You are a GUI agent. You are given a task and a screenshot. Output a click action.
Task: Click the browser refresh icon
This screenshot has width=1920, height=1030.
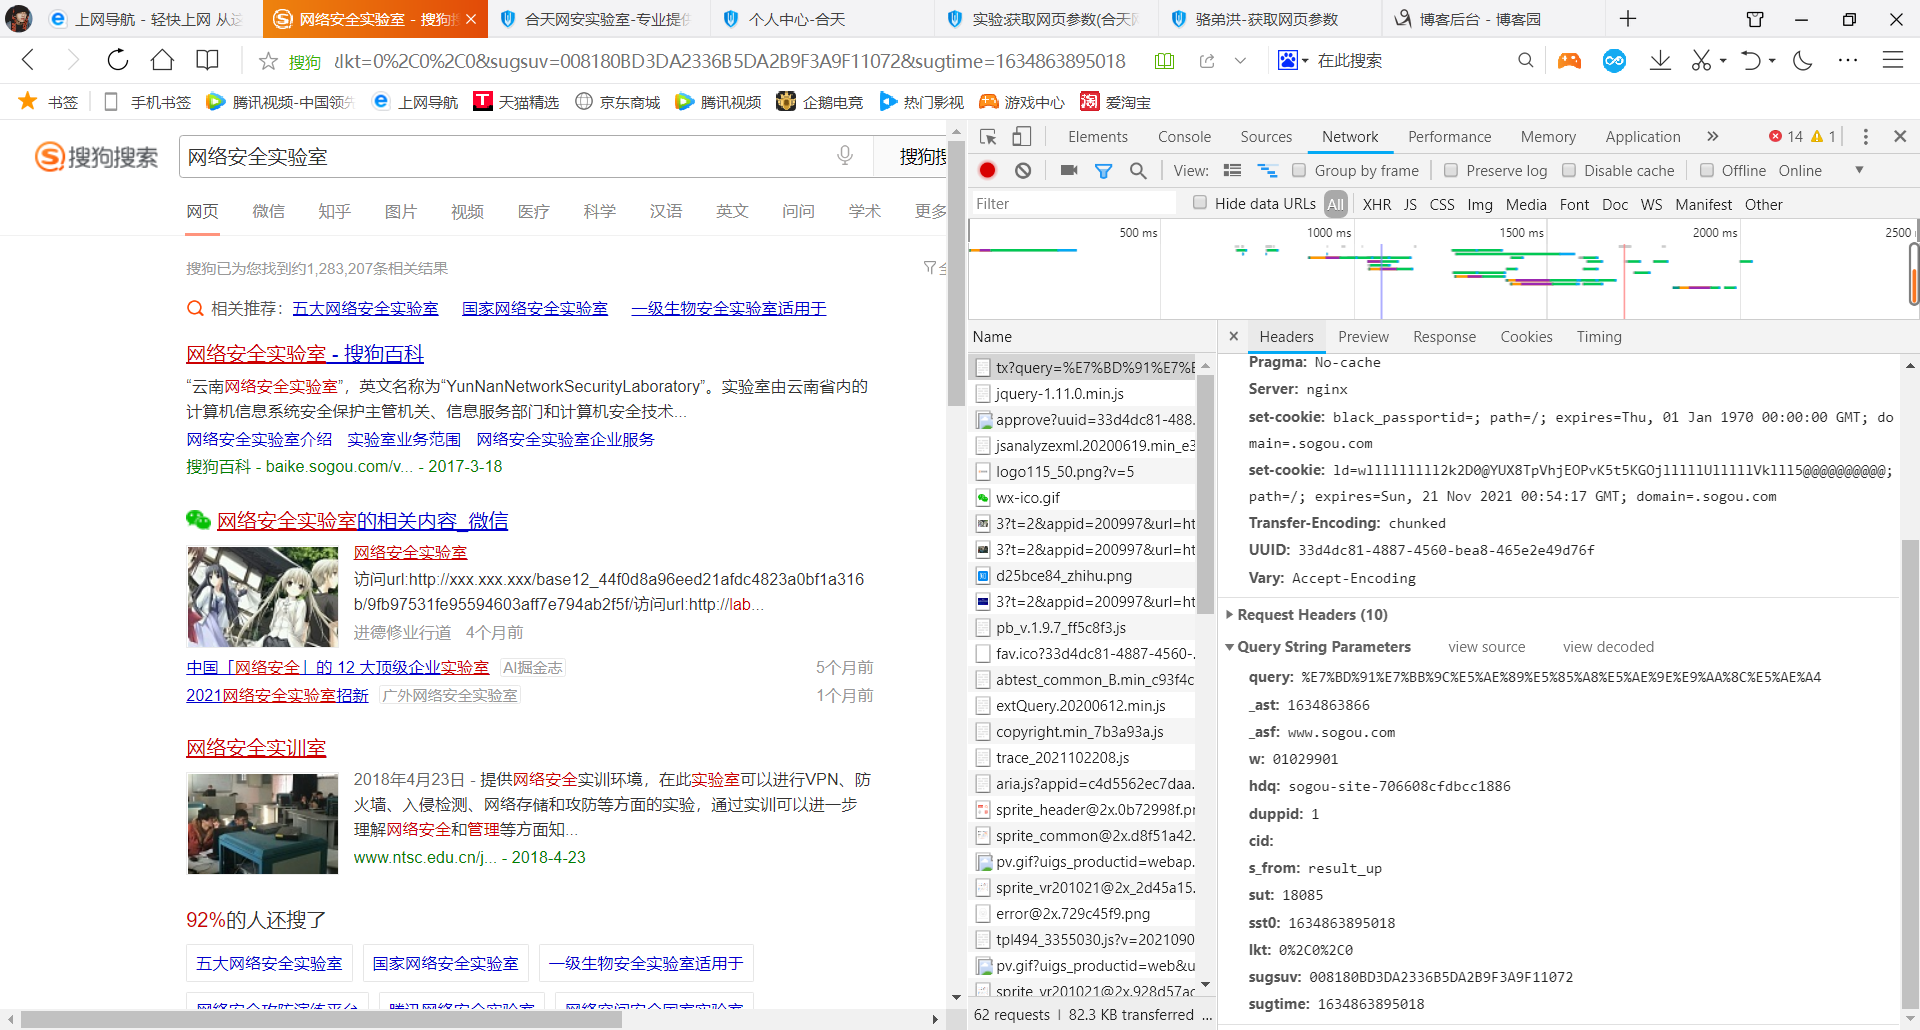tap(118, 60)
